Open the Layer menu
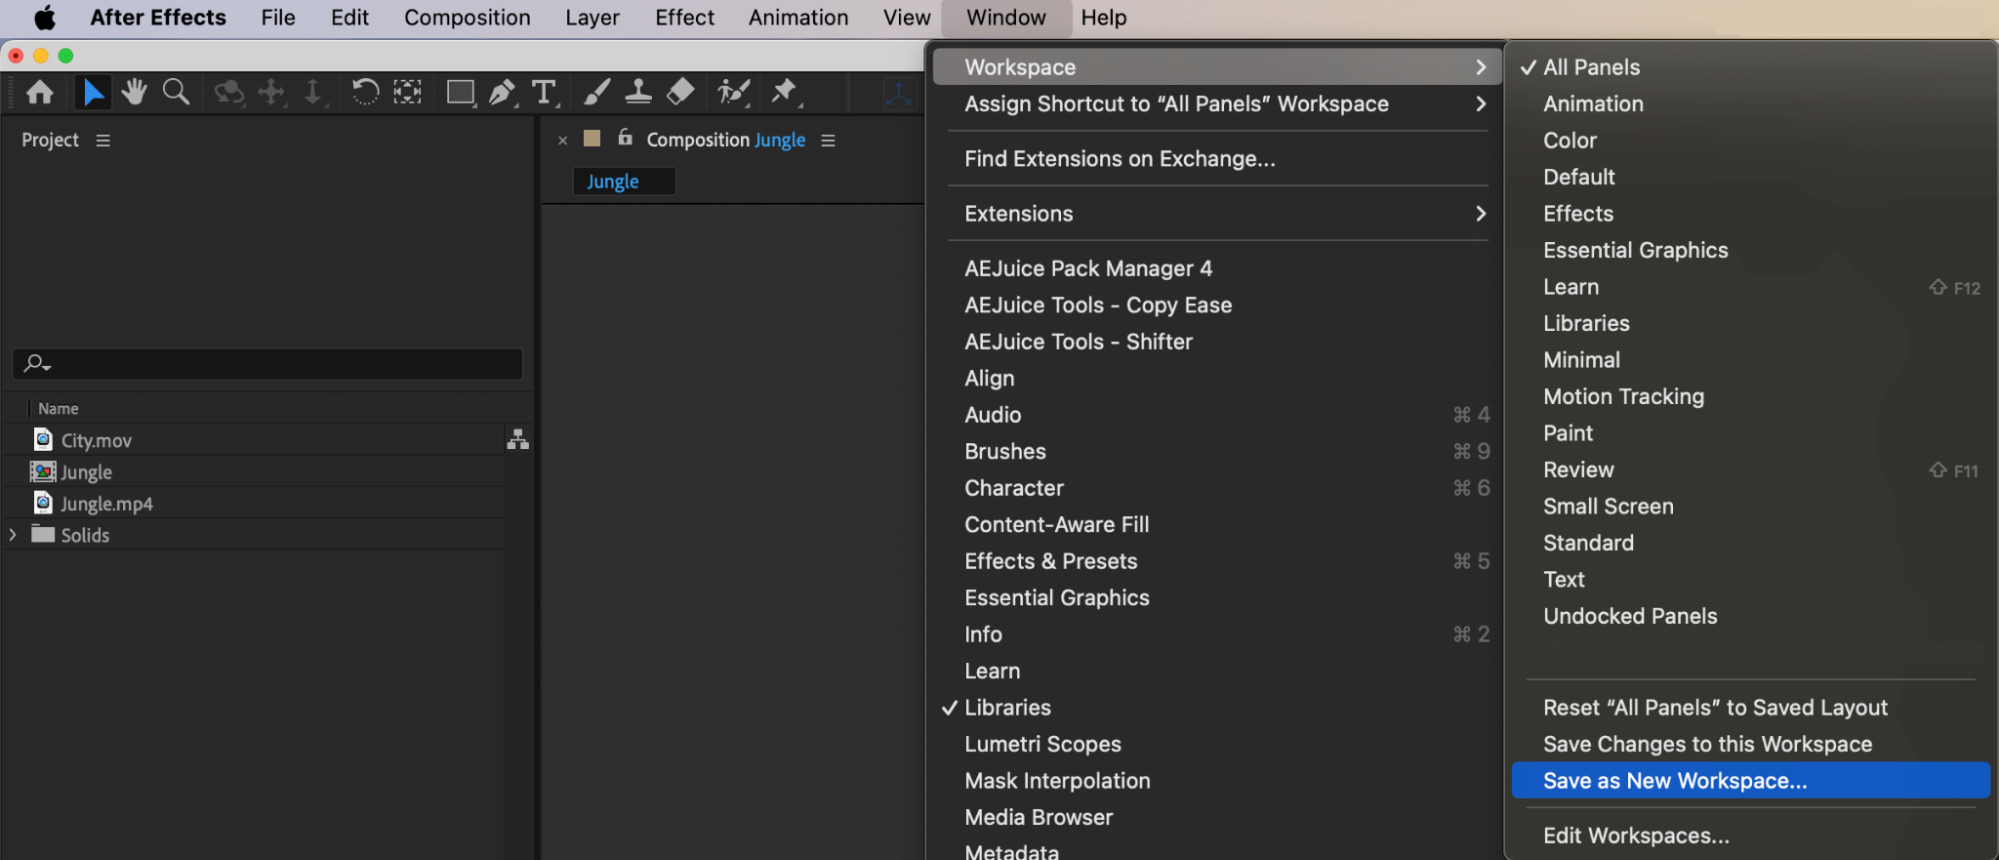Viewport: 1999px width, 860px height. [592, 18]
